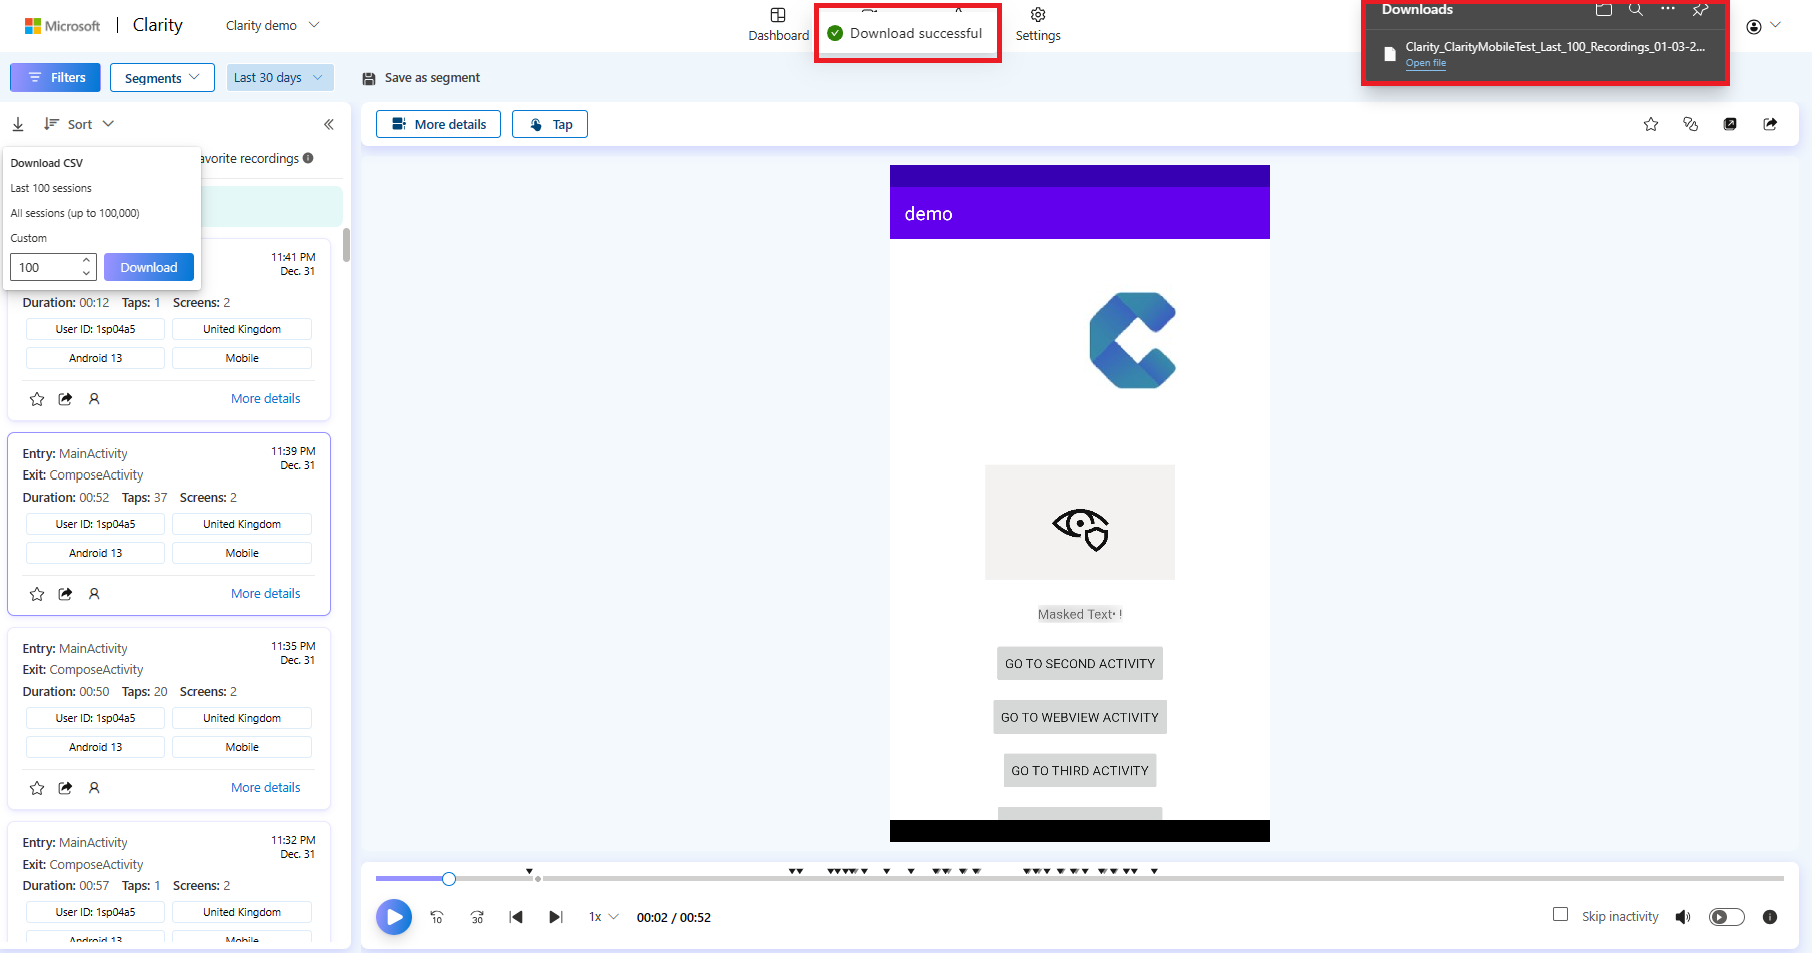Collapse the recordings side panel

click(329, 124)
